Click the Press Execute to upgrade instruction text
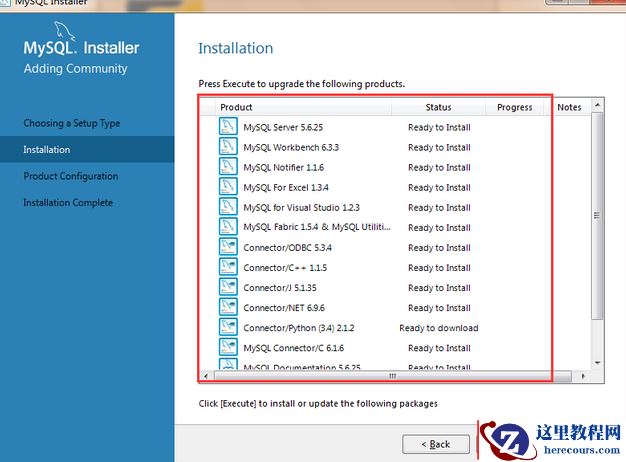 (x=301, y=84)
